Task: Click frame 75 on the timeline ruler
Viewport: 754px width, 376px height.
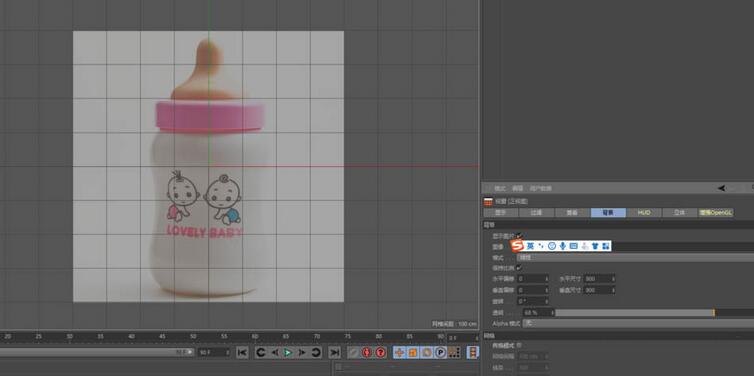Action: point(348,337)
